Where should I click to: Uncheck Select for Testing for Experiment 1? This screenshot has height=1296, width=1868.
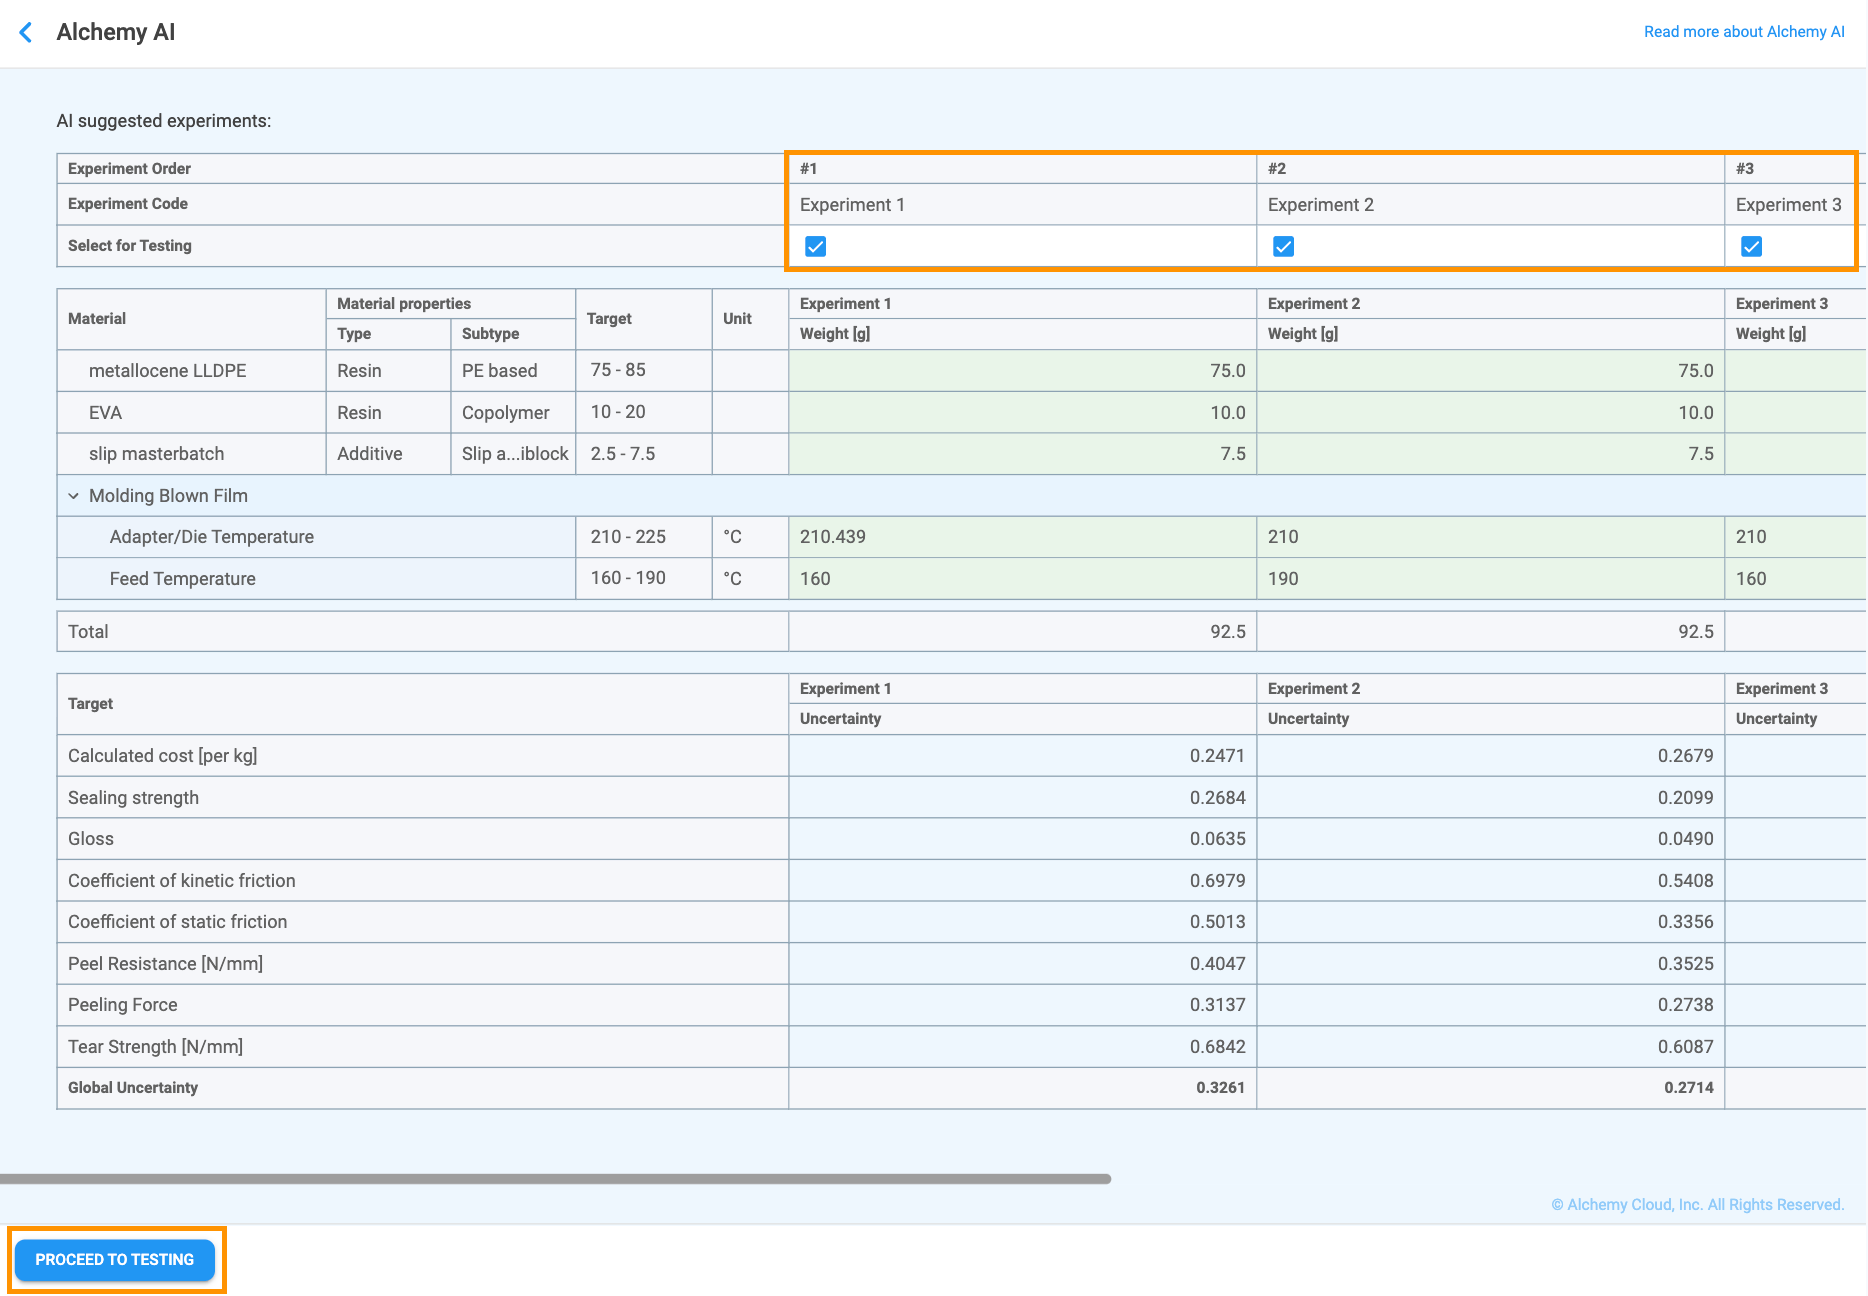point(816,246)
